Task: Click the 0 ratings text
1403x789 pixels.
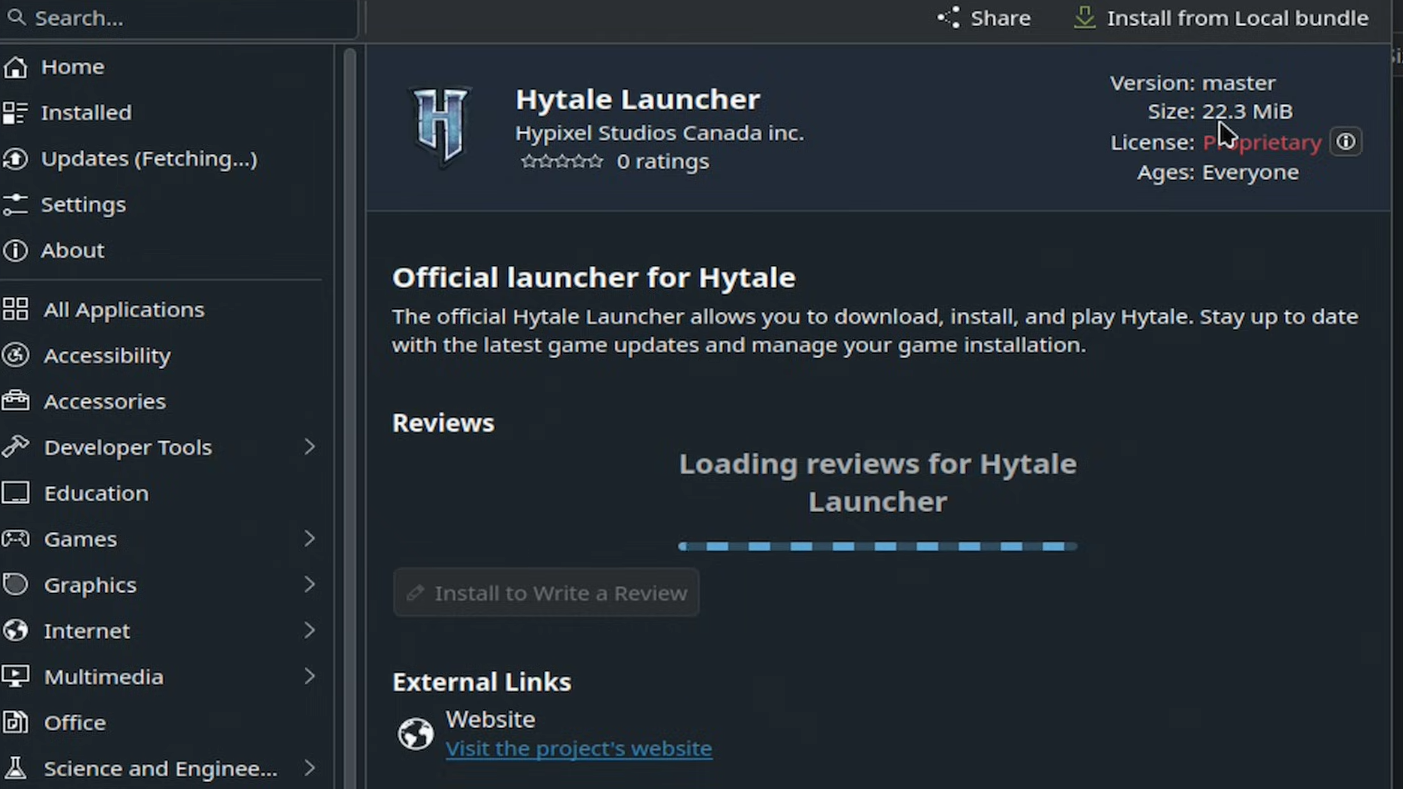Action: click(663, 161)
